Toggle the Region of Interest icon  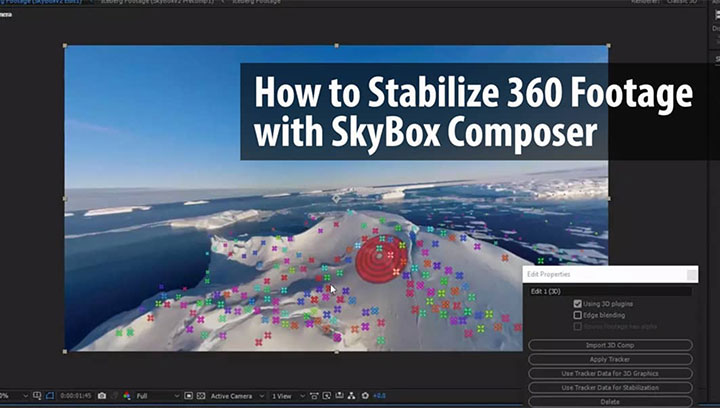[186, 396]
